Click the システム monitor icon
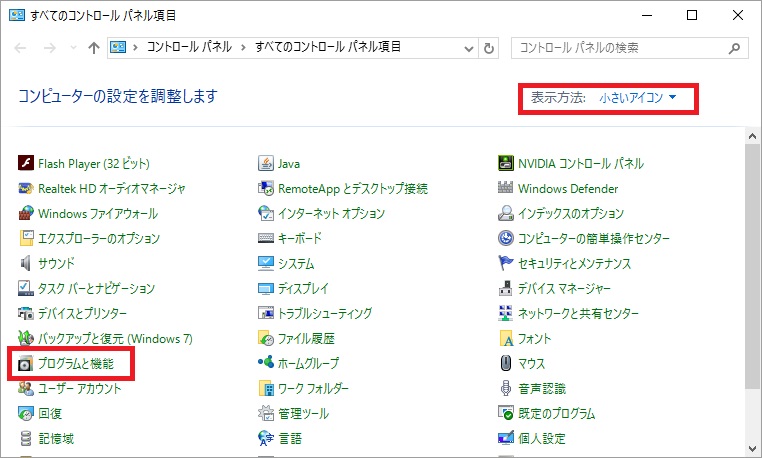This screenshot has height=458, width=762. point(266,263)
